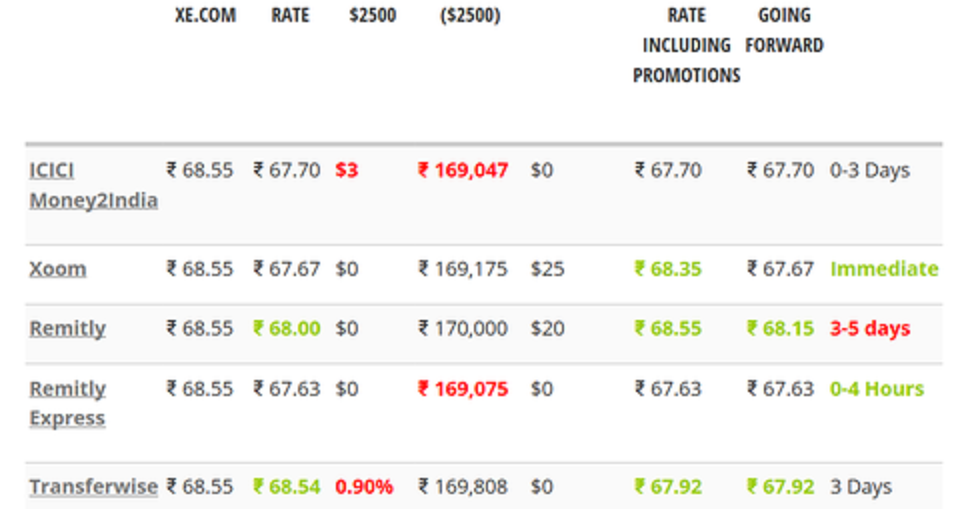This screenshot has height=509, width=970.
Task: Click the Rate Including Promotions header
Action: click(x=687, y=45)
